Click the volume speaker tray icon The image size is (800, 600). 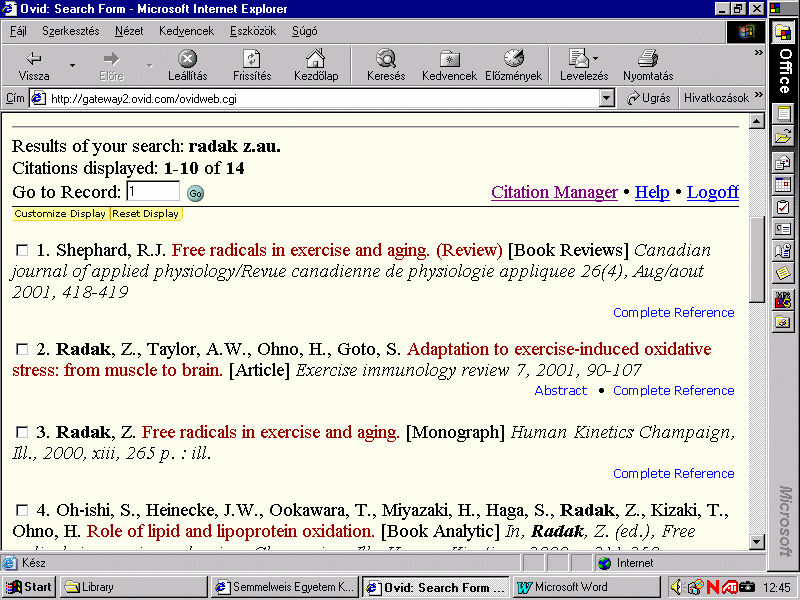(x=676, y=587)
